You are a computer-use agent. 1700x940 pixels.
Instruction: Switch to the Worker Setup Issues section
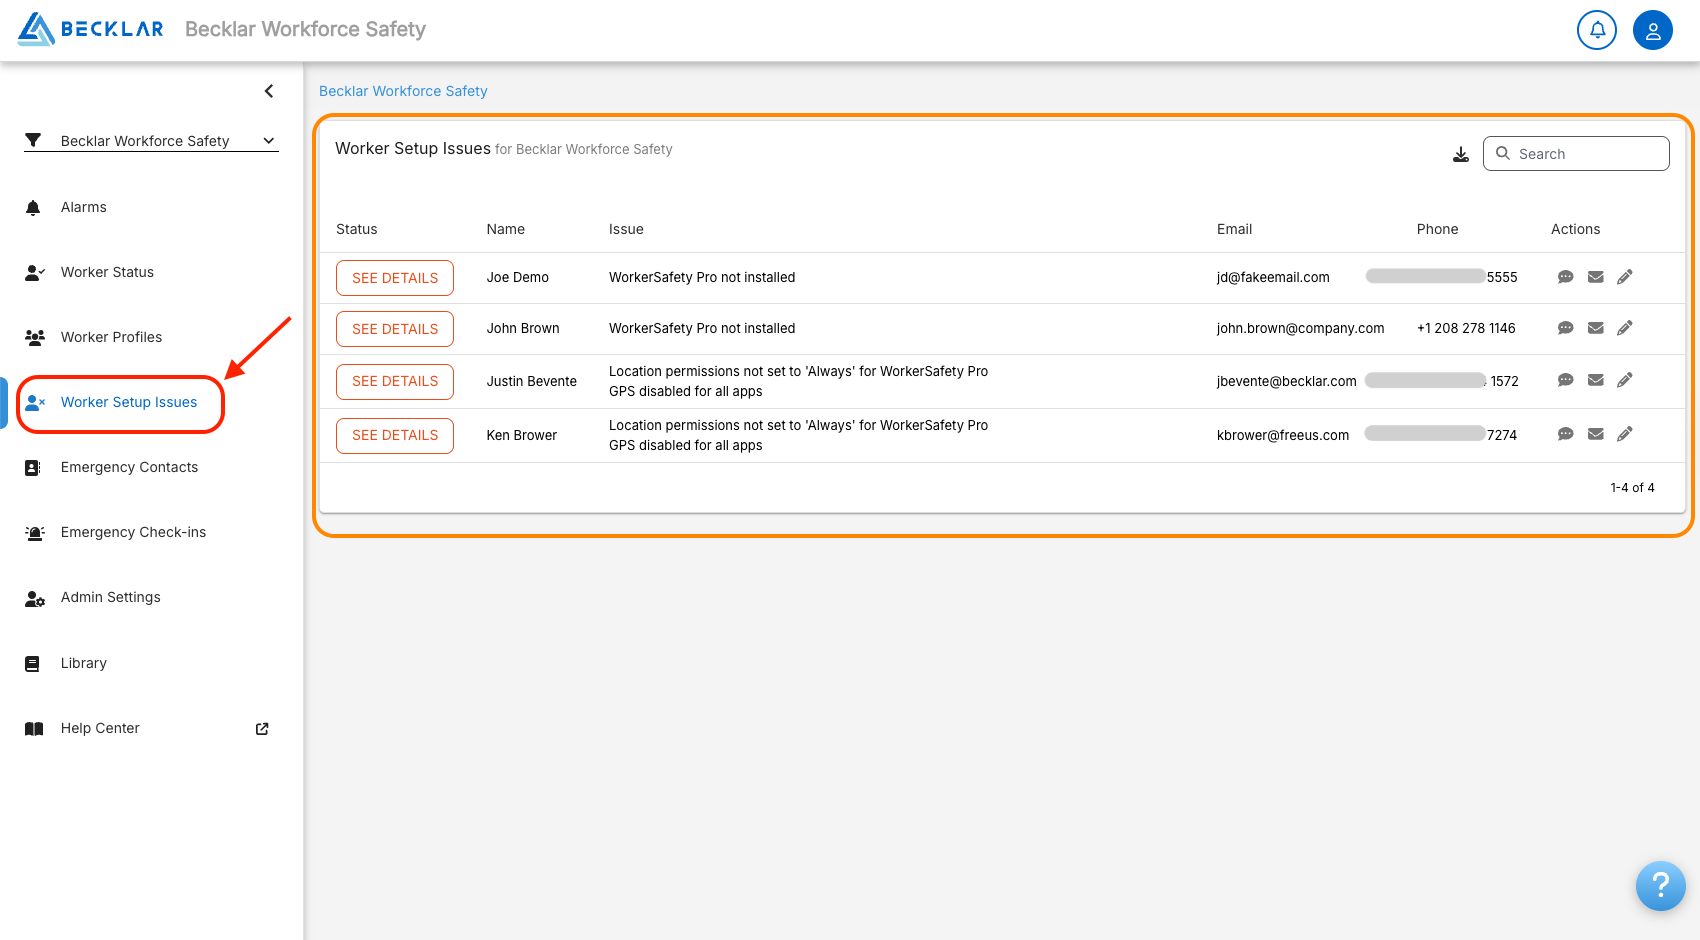pos(128,402)
